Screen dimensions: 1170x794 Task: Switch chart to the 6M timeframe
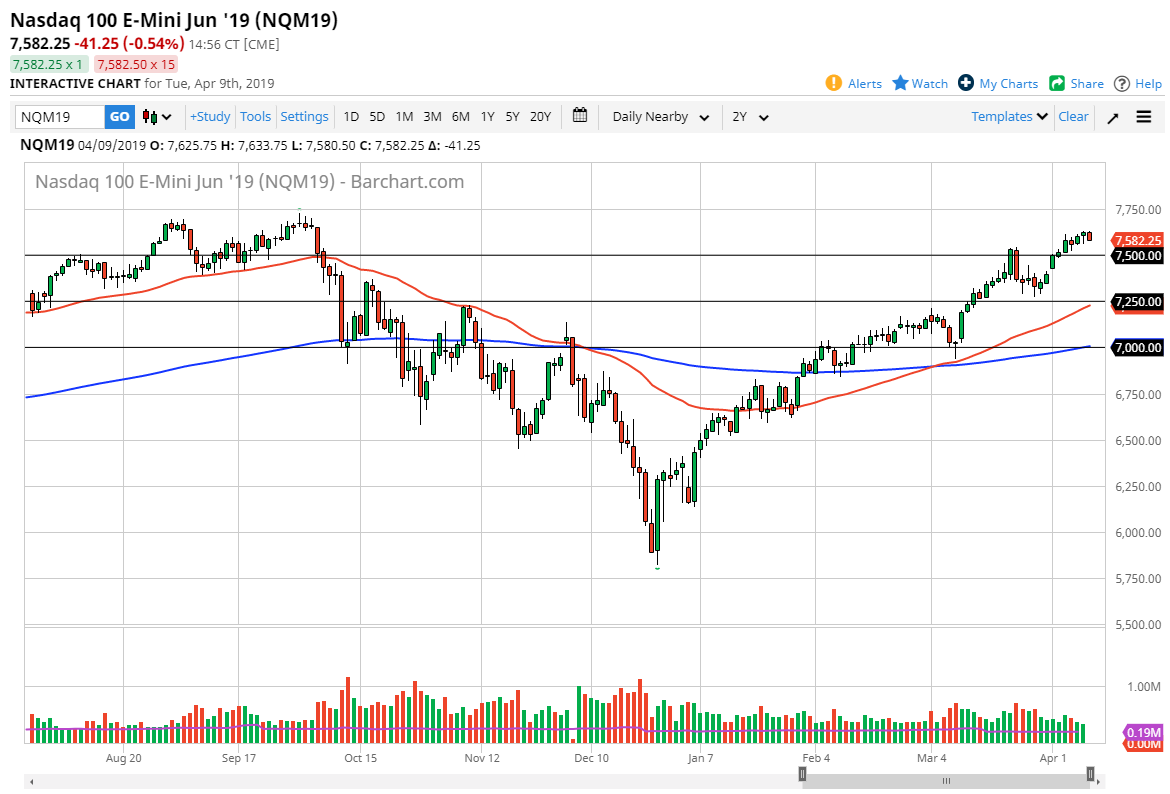(x=460, y=117)
